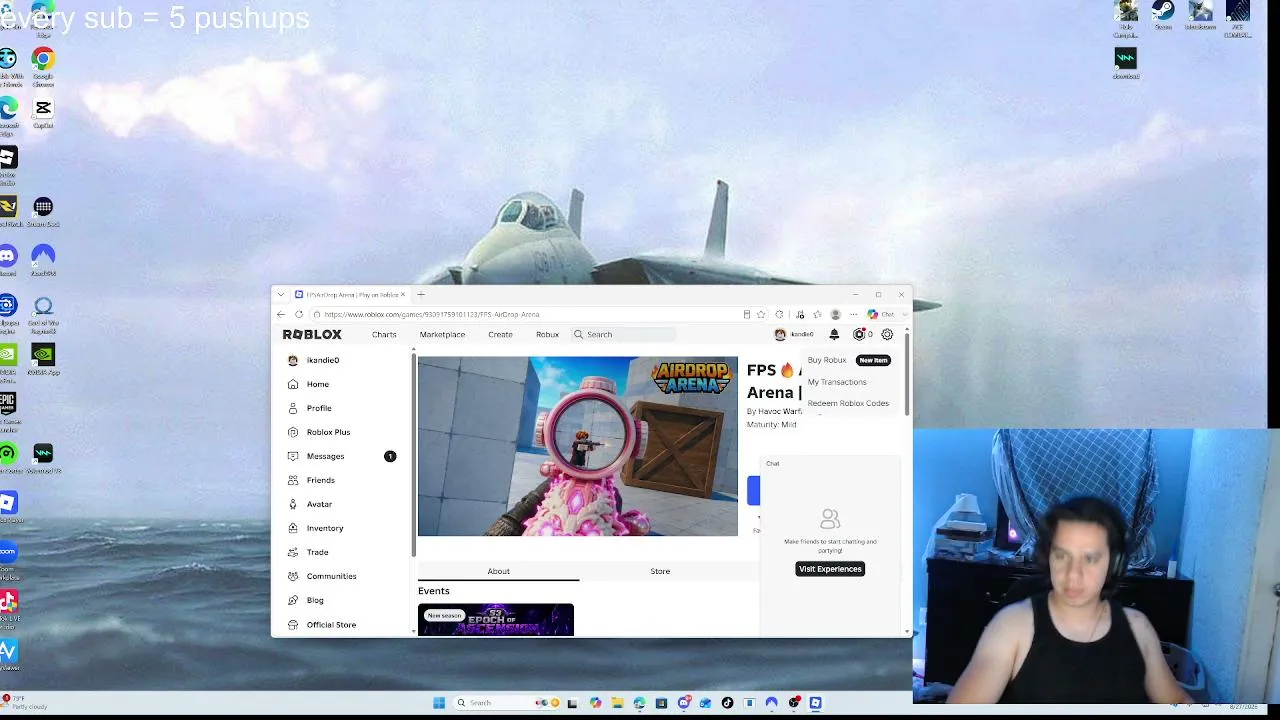Click the Visit Experiences button
1280x720 pixels.
(830, 569)
